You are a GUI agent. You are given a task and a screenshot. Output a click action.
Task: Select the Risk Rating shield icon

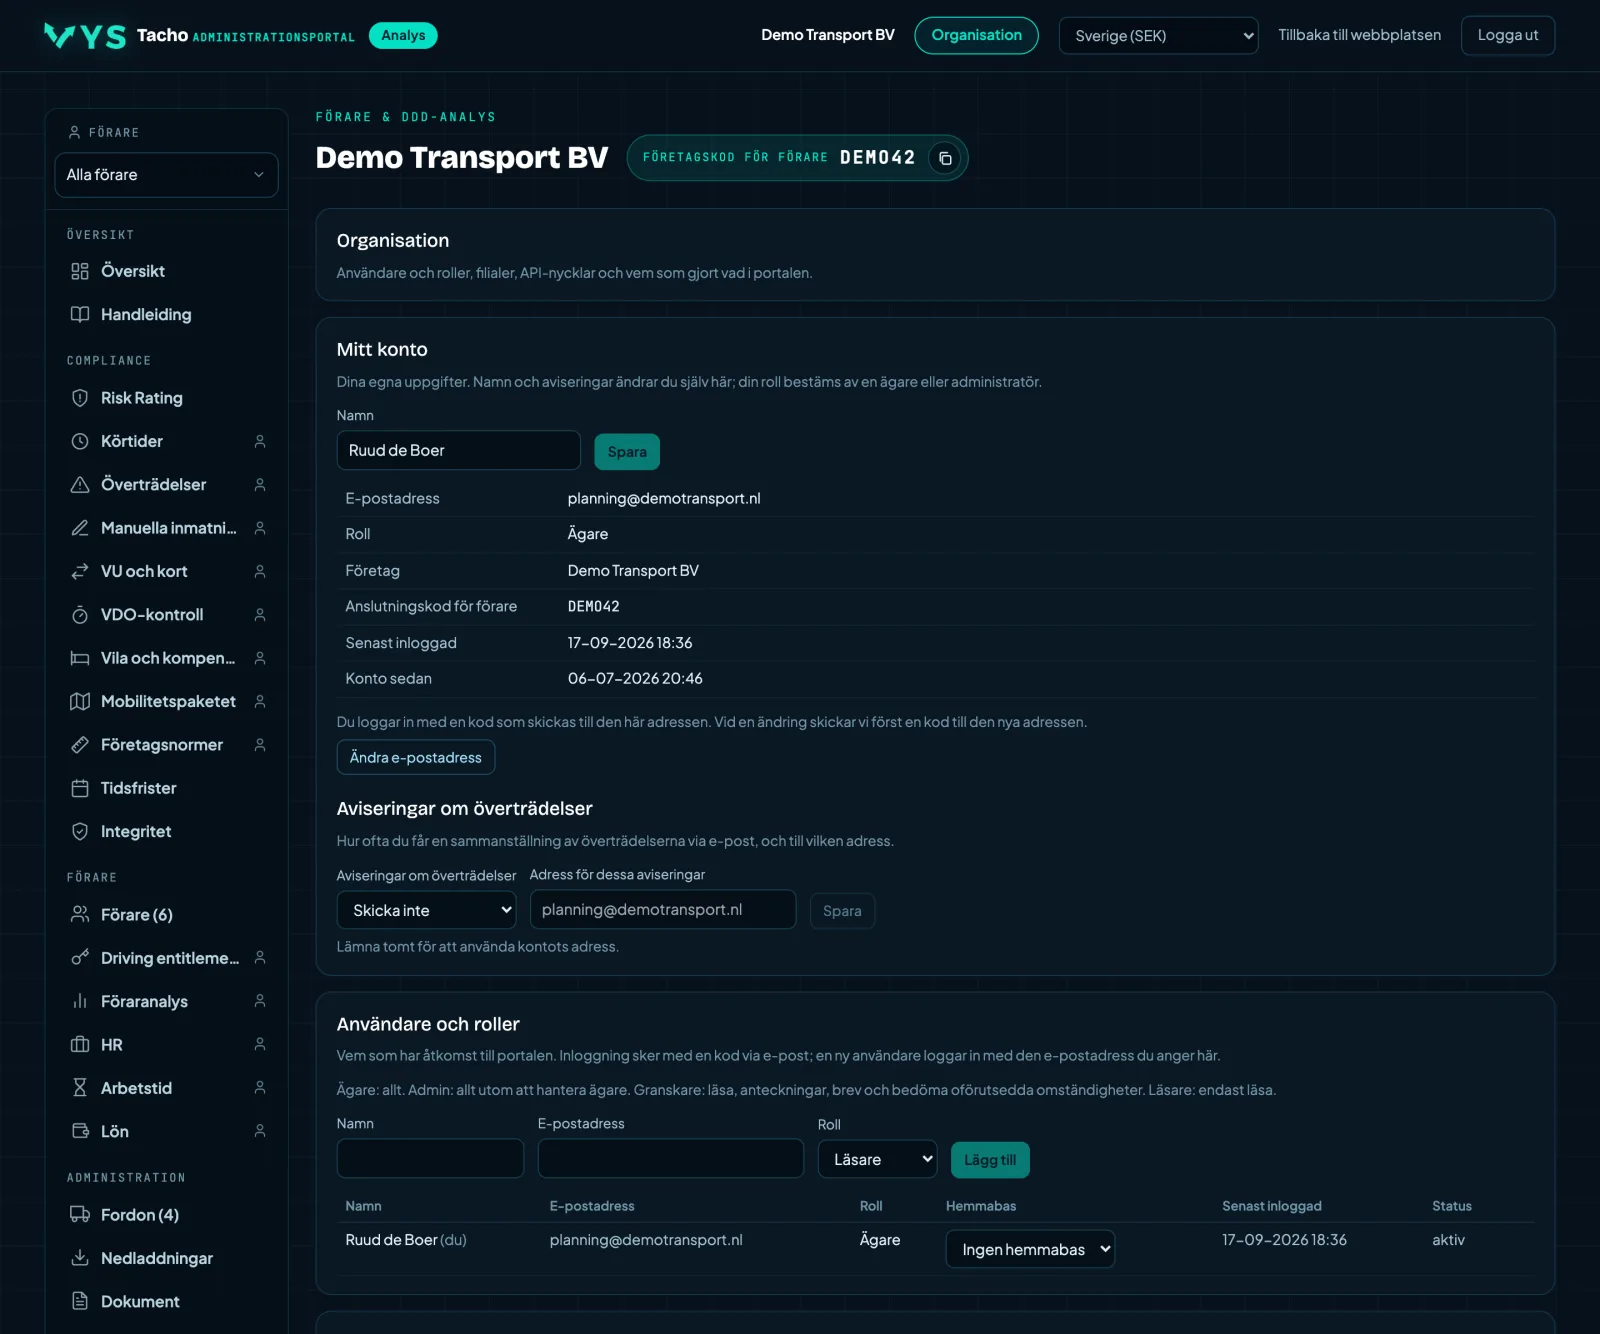pyautogui.click(x=80, y=398)
